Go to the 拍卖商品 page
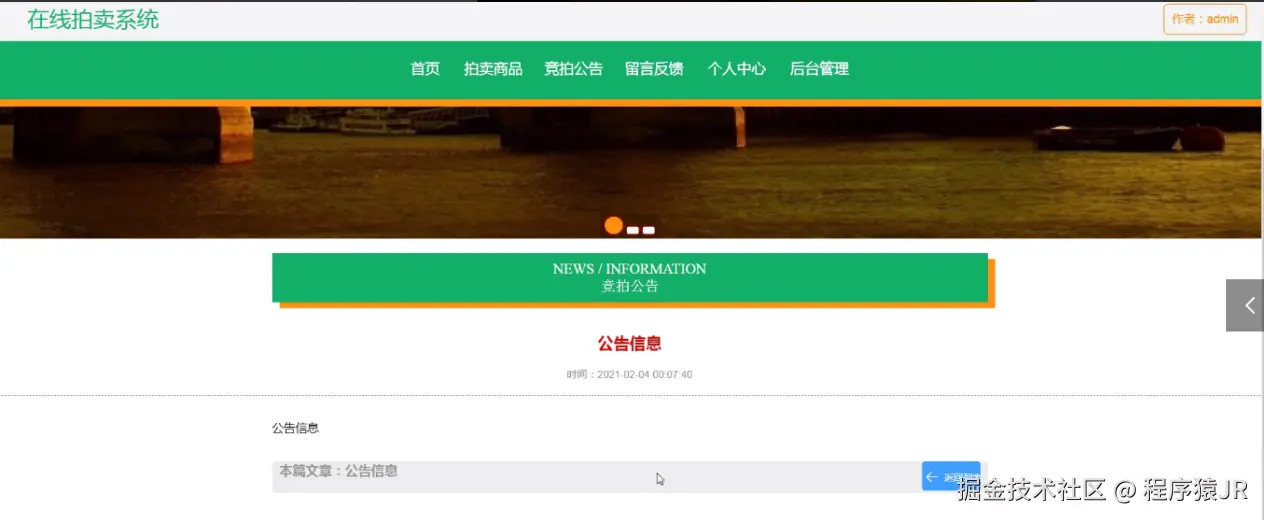 pyautogui.click(x=493, y=69)
